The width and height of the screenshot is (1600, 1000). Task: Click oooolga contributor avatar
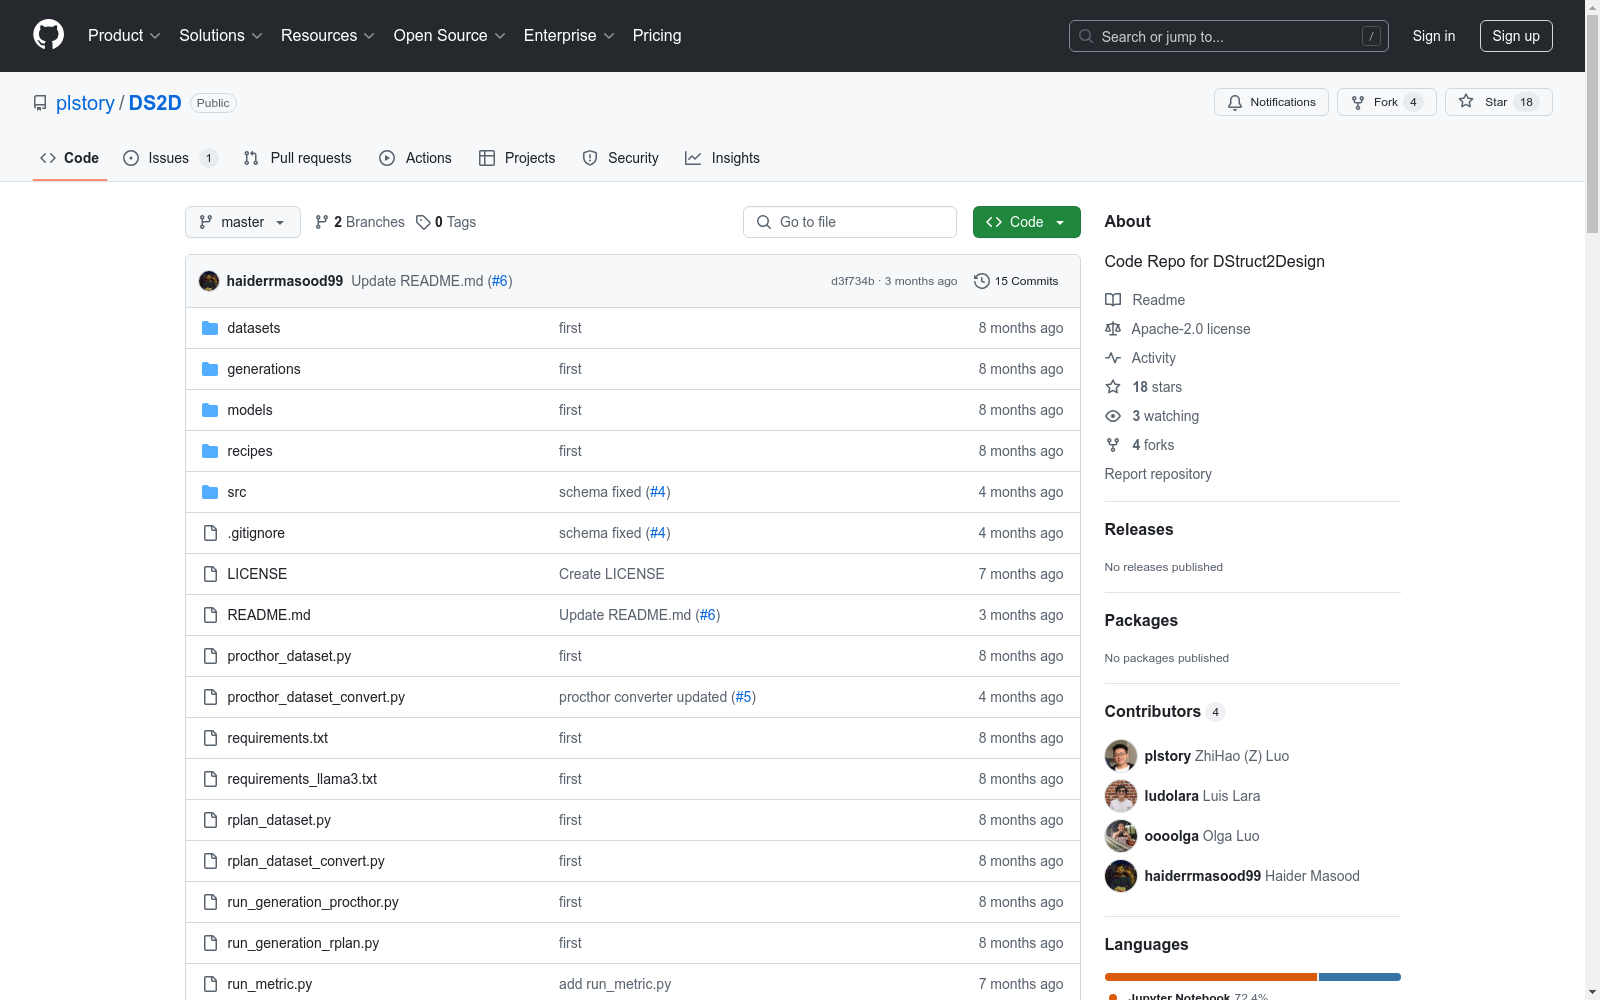click(1121, 836)
